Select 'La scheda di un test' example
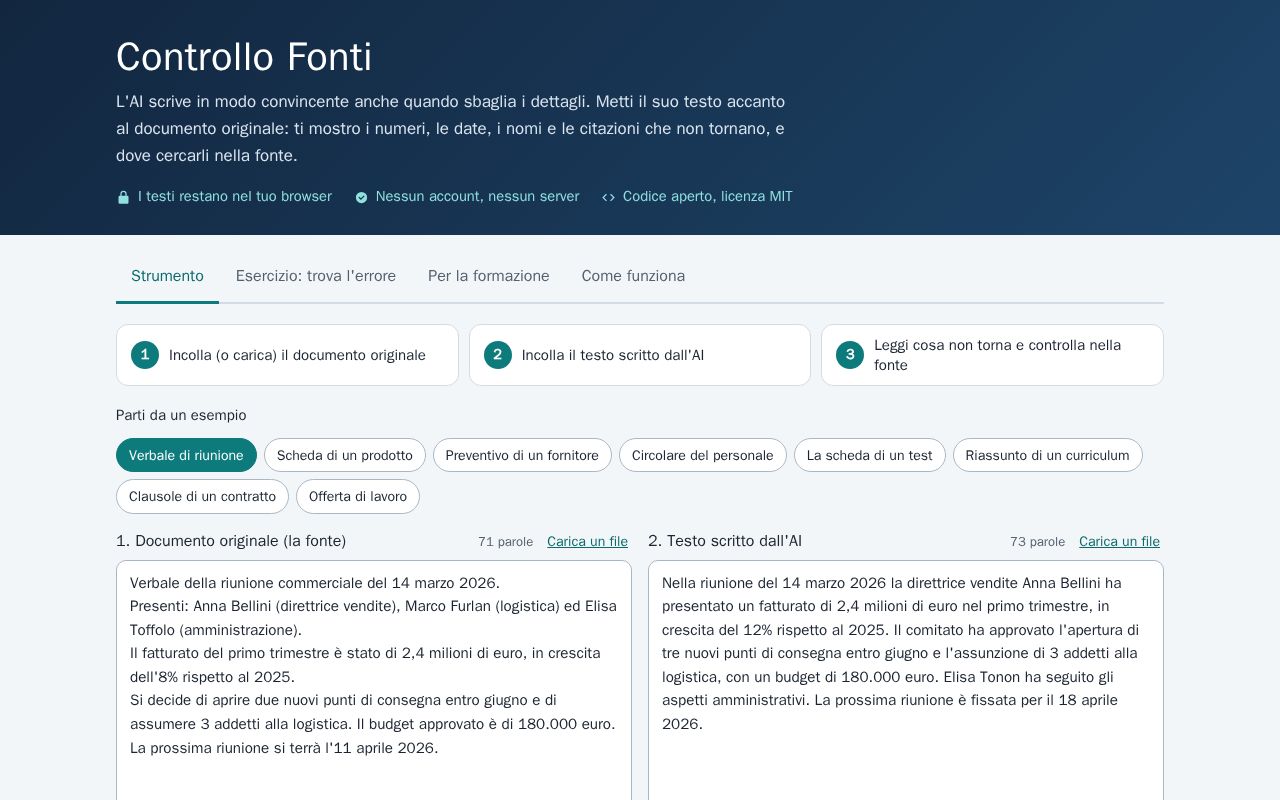The height and width of the screenshot is (800, 1280). (x=870, y=455)
